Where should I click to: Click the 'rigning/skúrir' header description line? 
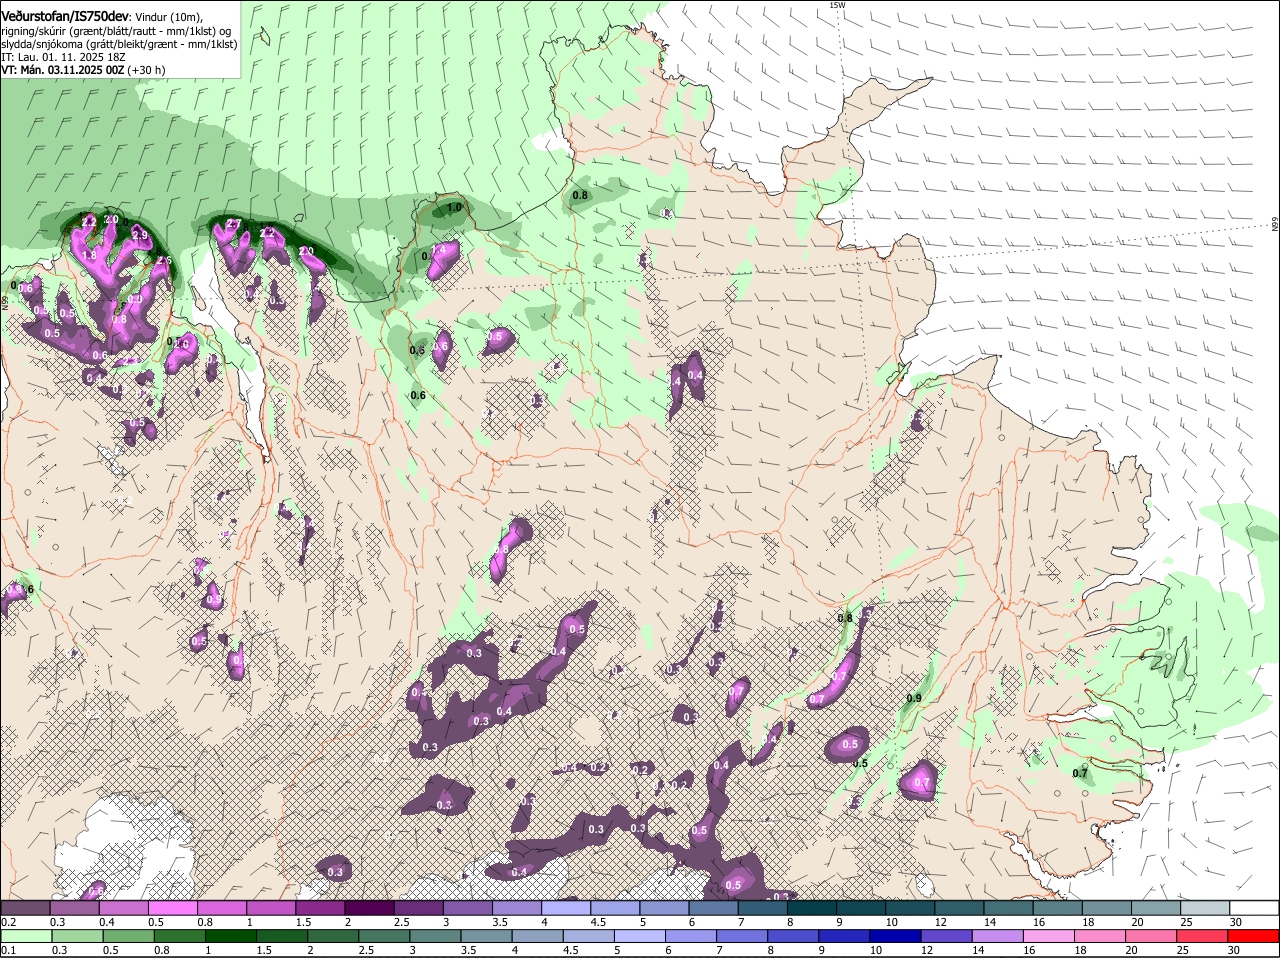[118, 31]
